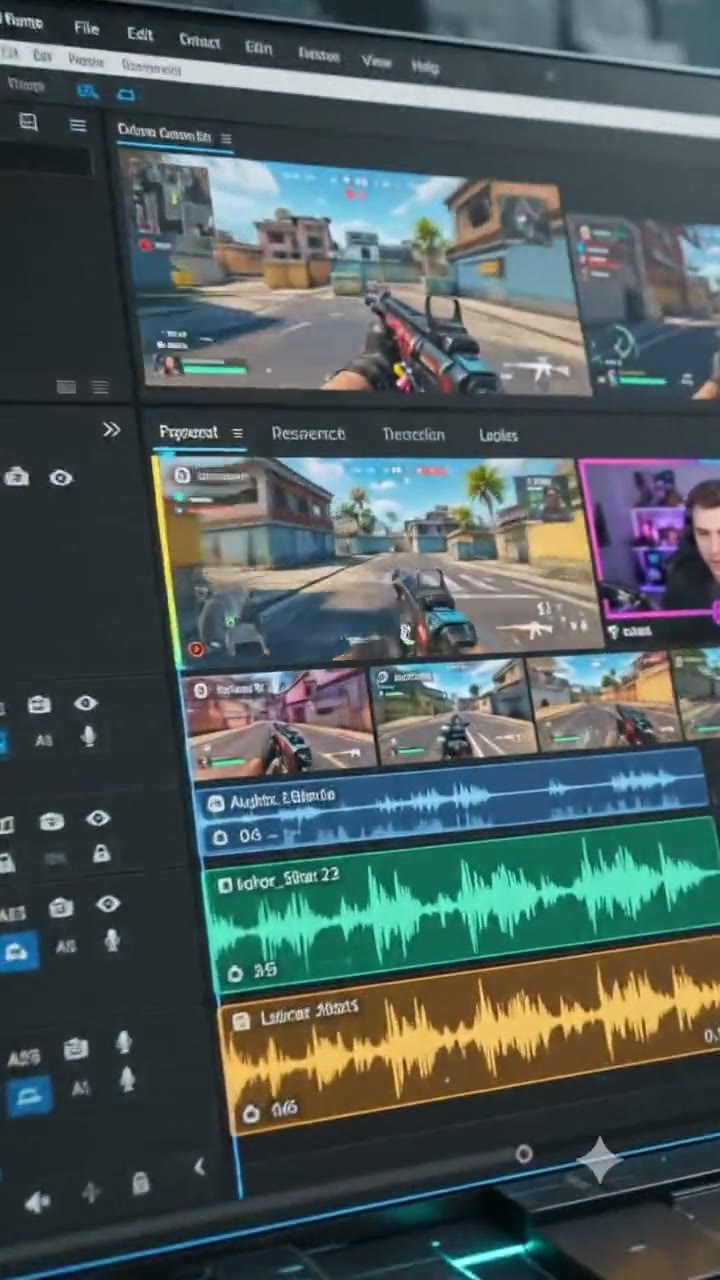The image size is (720, 1280).
Task: Click the dark search field in the left panel
Action: click(47, 161)
